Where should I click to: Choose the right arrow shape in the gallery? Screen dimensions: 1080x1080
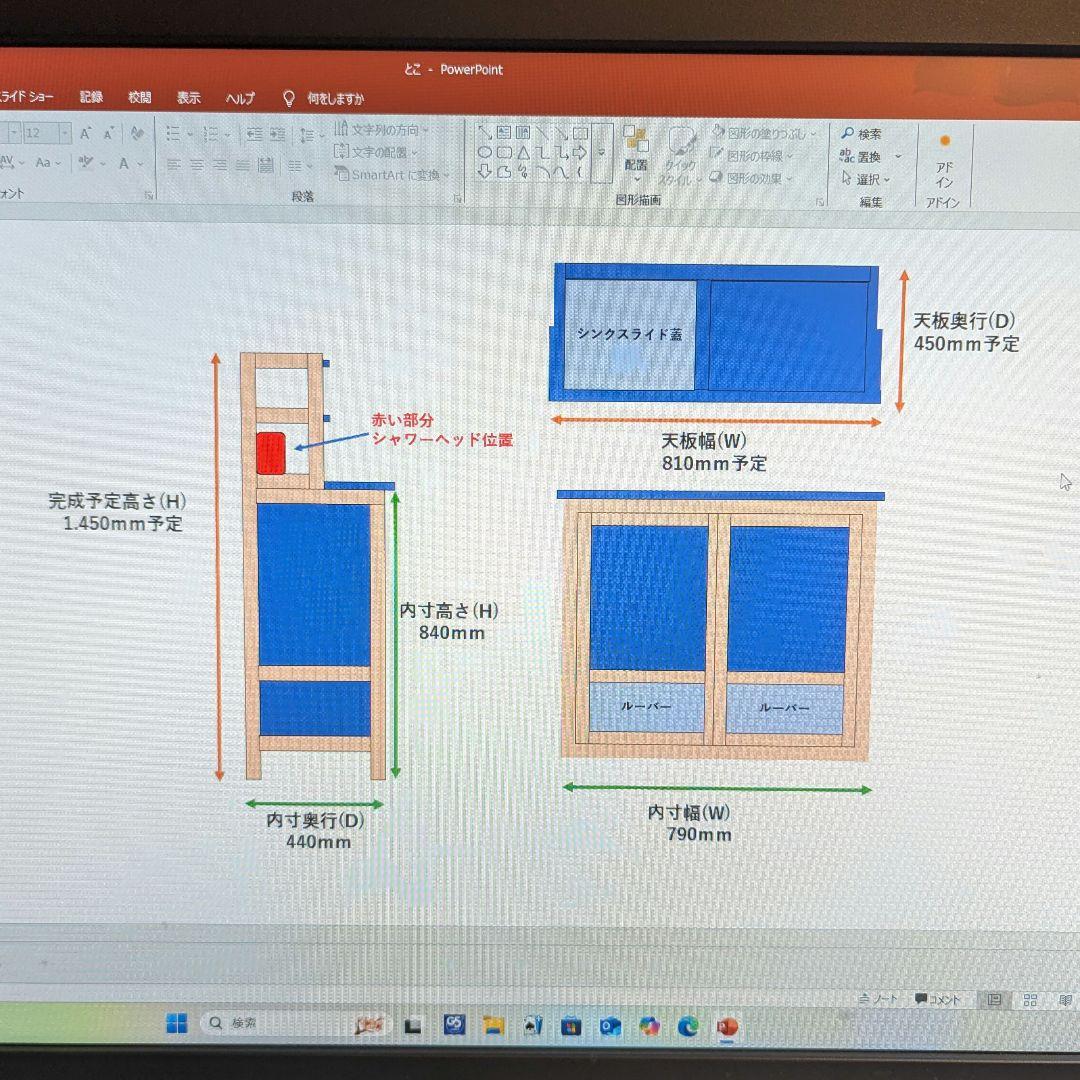[580, 153]
